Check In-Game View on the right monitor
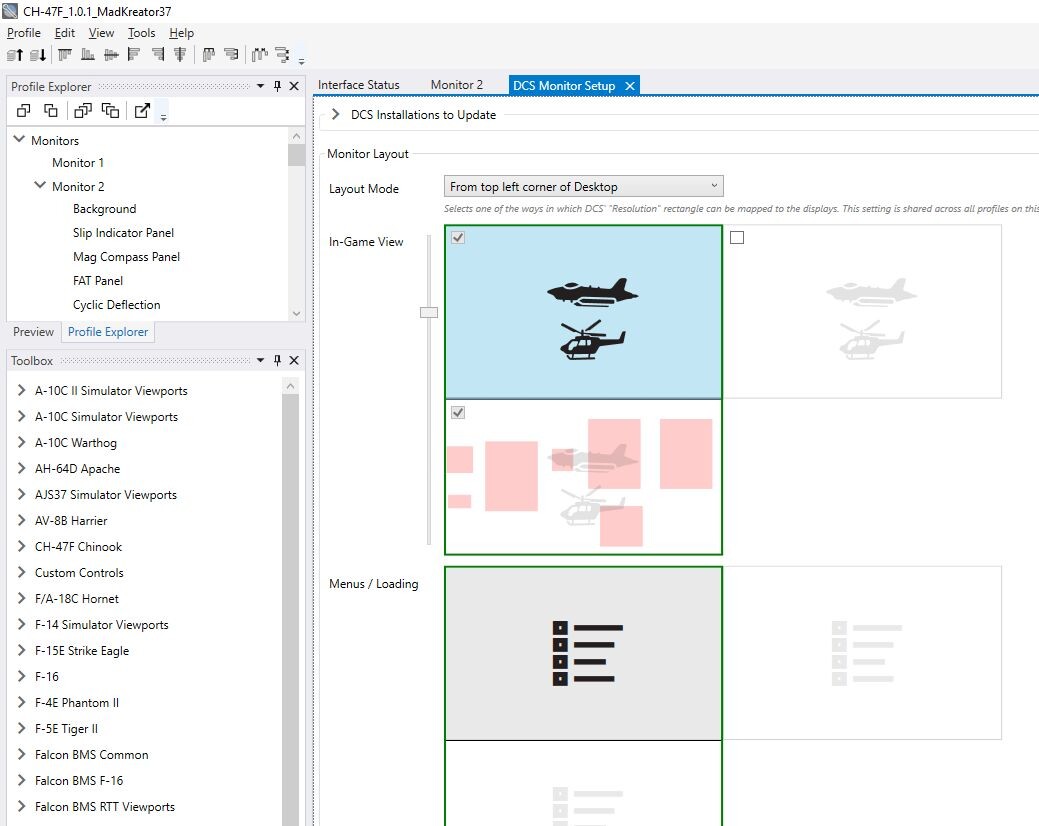 [x=737, y=237]
